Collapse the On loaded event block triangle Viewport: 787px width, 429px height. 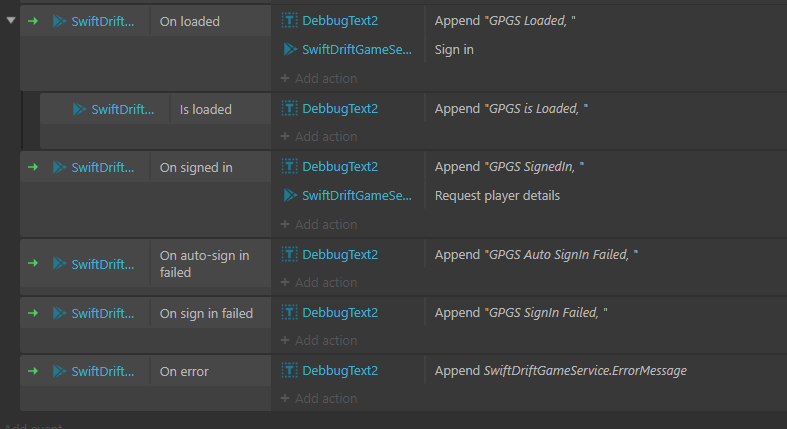click(x=11, y=21)
